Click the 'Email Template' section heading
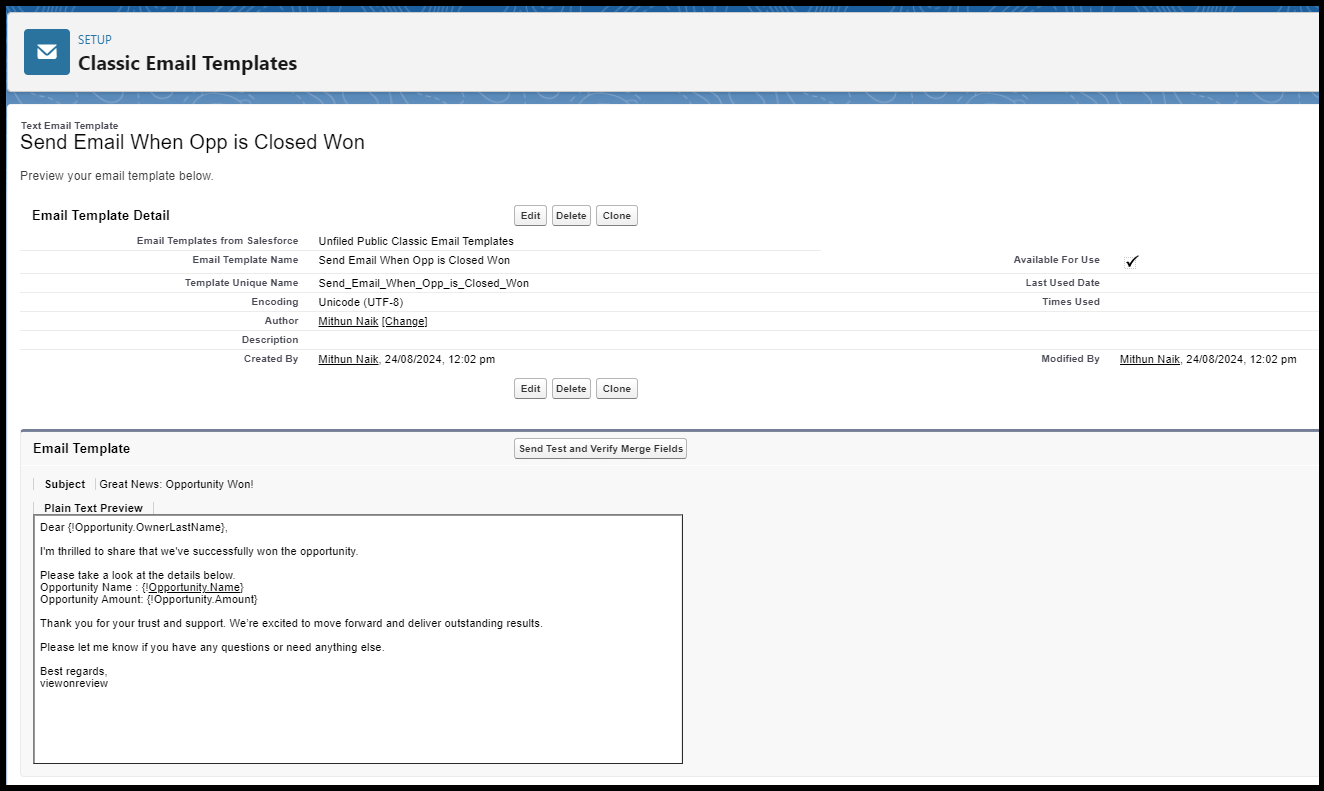 coord(82,448)
